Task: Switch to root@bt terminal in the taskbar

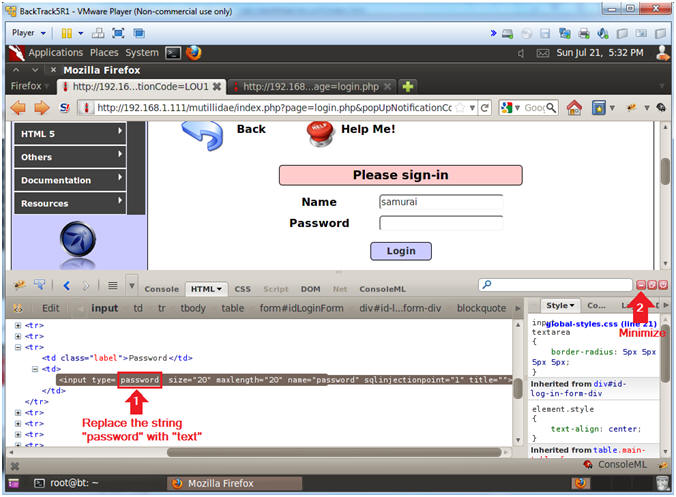Action: [x=66, y=483]
